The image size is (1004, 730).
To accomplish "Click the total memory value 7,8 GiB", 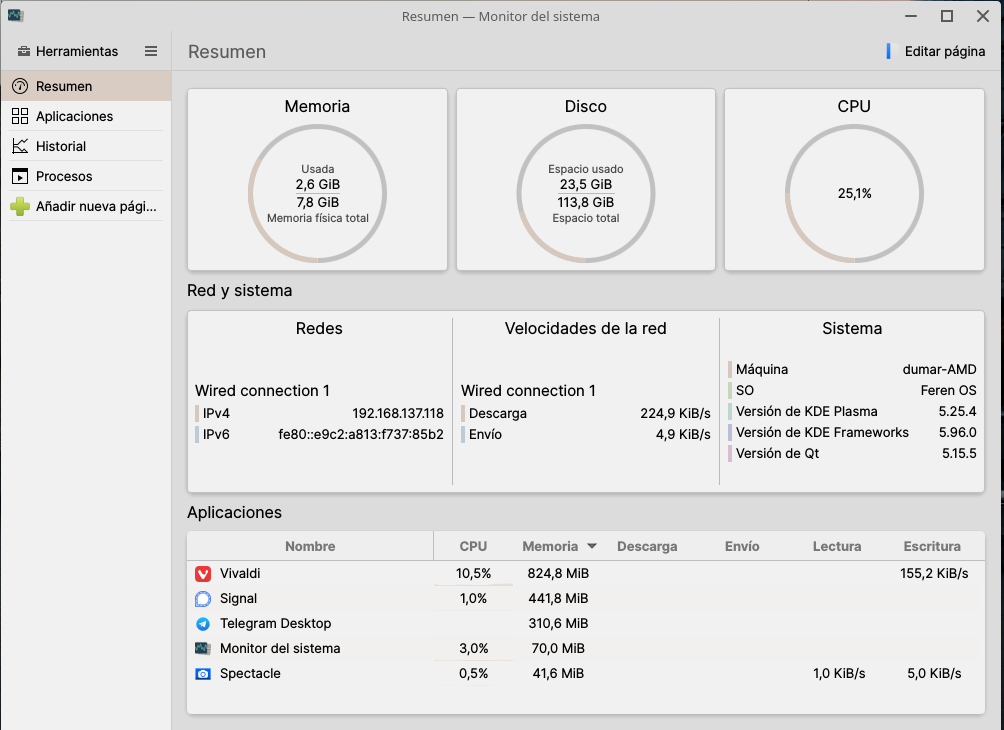I will coord(318,202).
